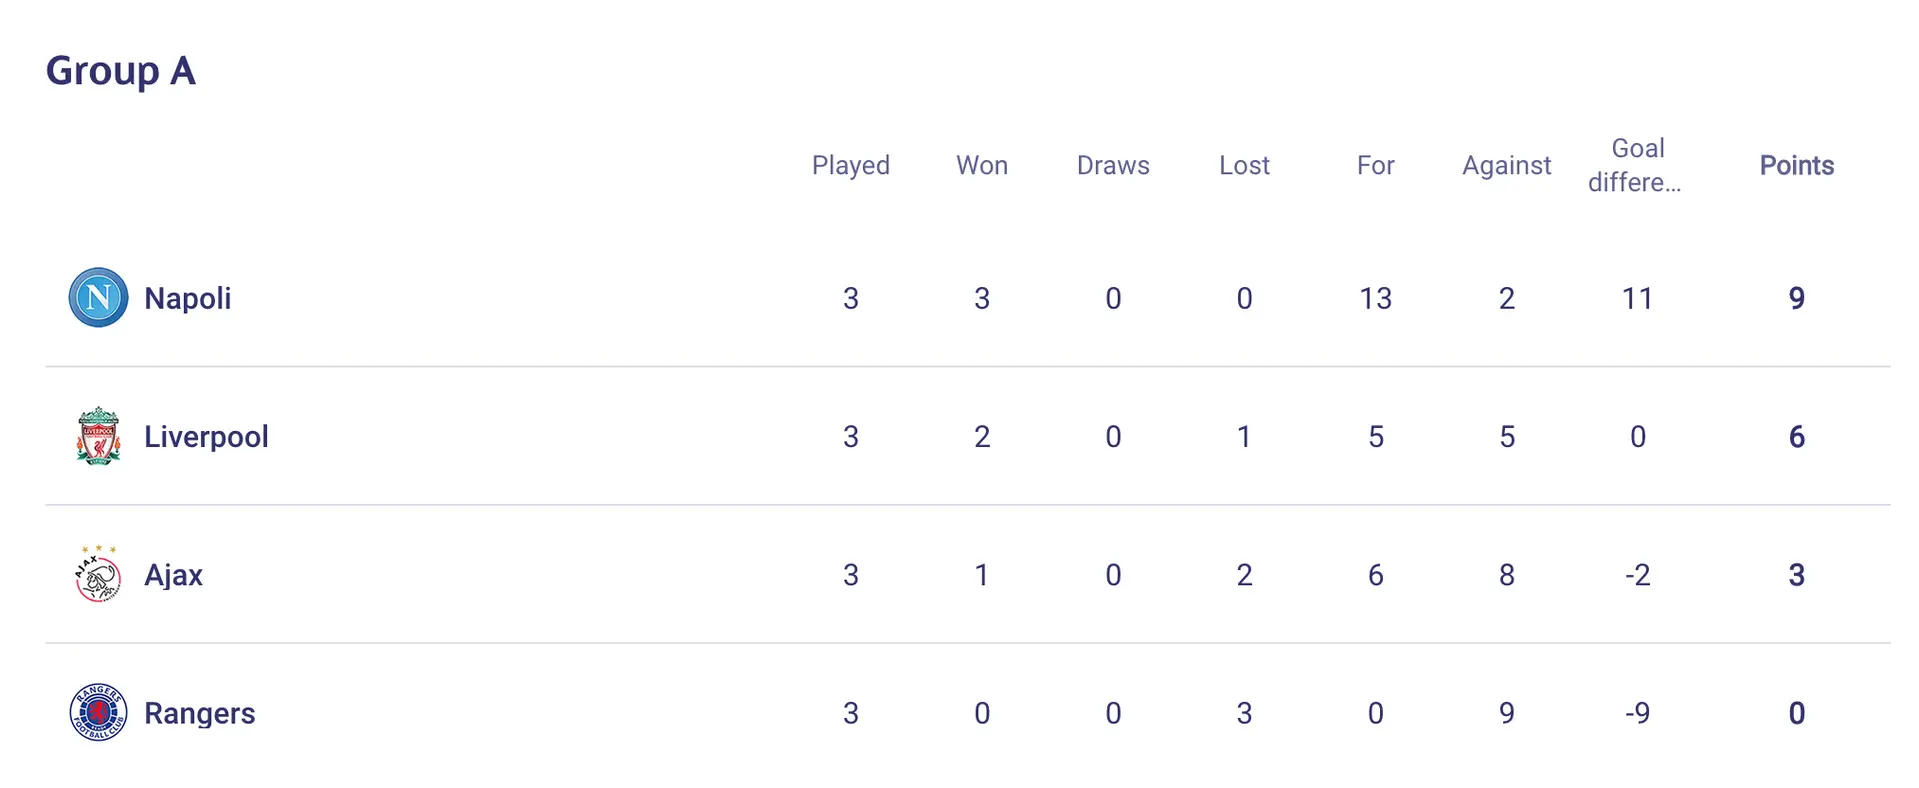Click the For column header
The height and width of the screenshot is (788, 1919).
[1375, 165]
